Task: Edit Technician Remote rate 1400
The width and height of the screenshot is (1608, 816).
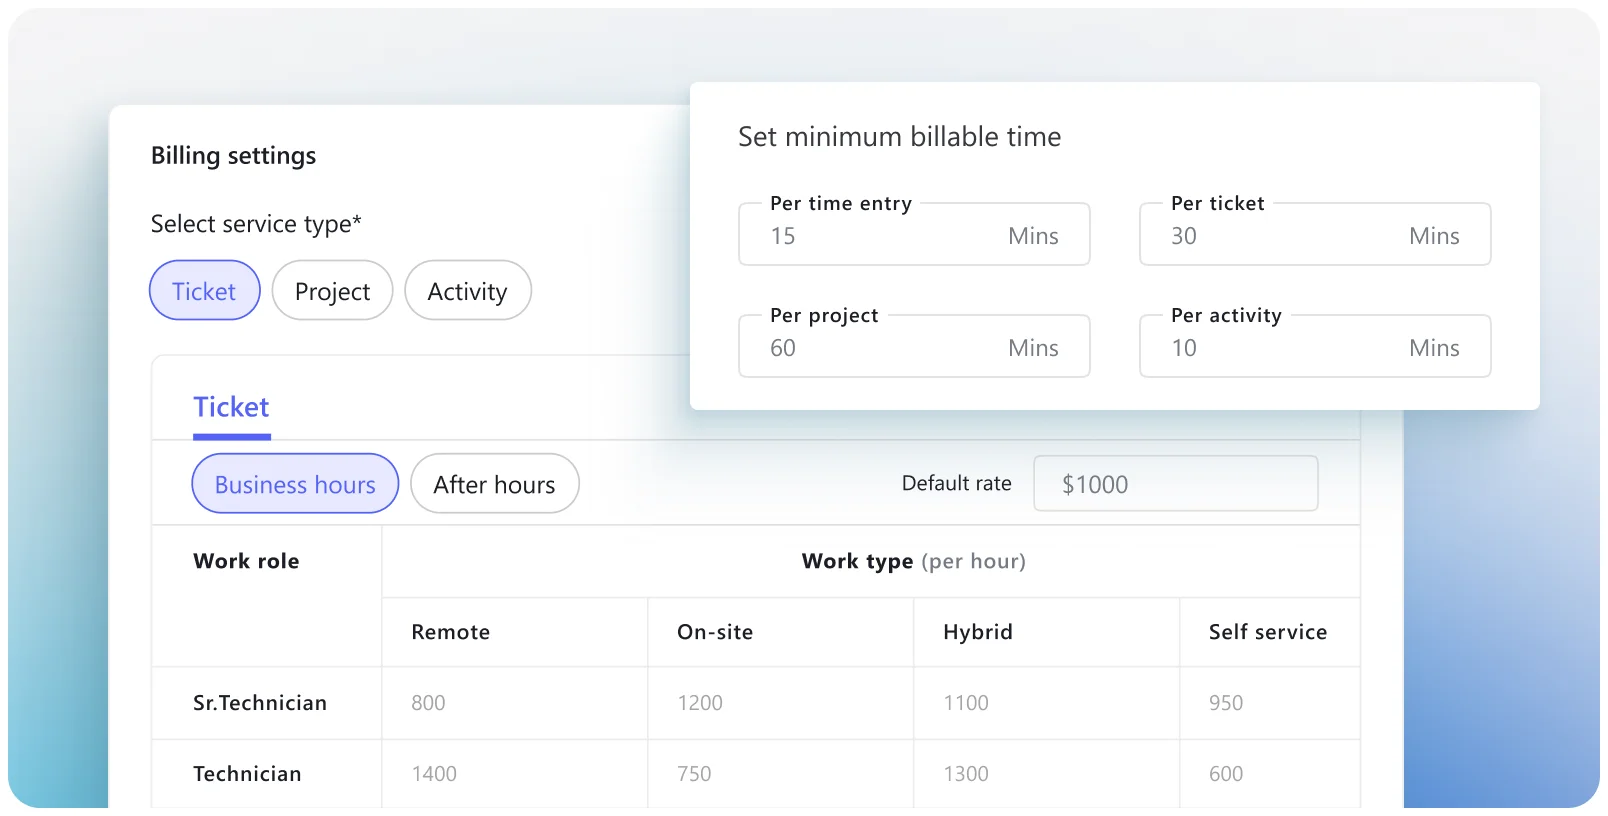Action: pyautogui.click(x=434, y=774)
